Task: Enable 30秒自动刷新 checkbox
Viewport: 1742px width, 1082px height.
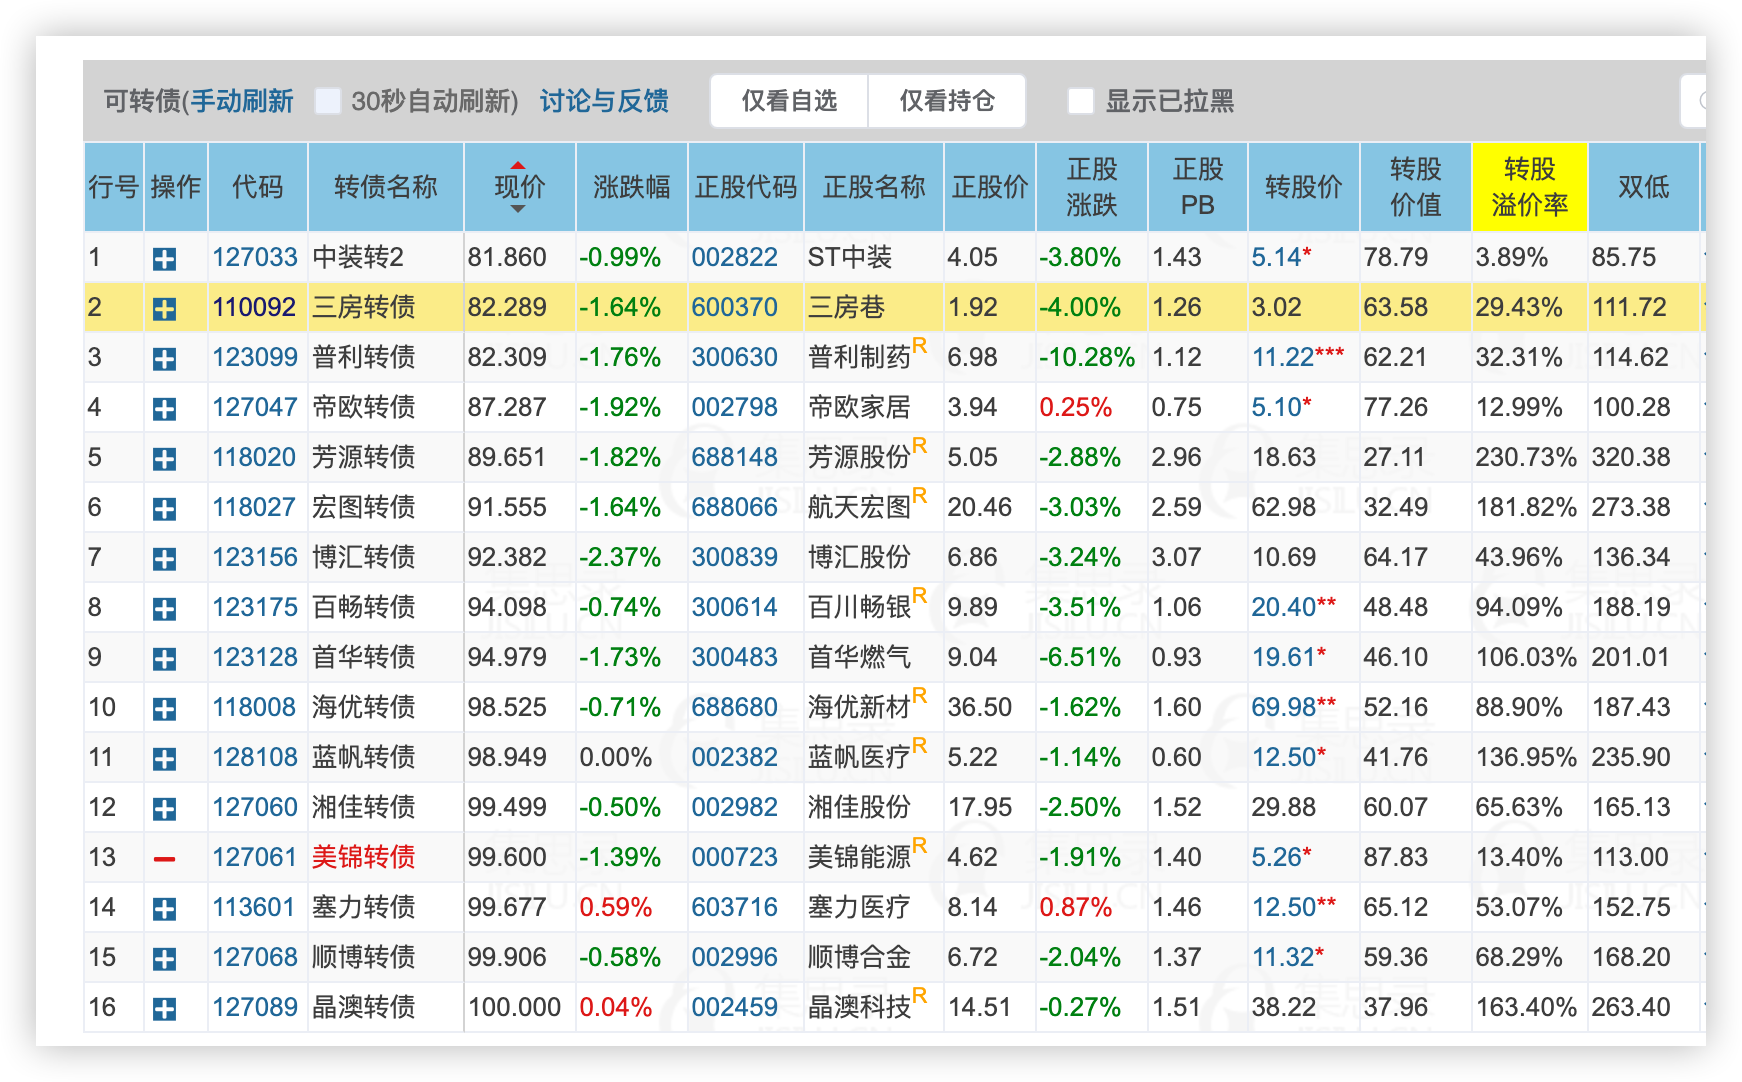Action: (x=328, y=101)
